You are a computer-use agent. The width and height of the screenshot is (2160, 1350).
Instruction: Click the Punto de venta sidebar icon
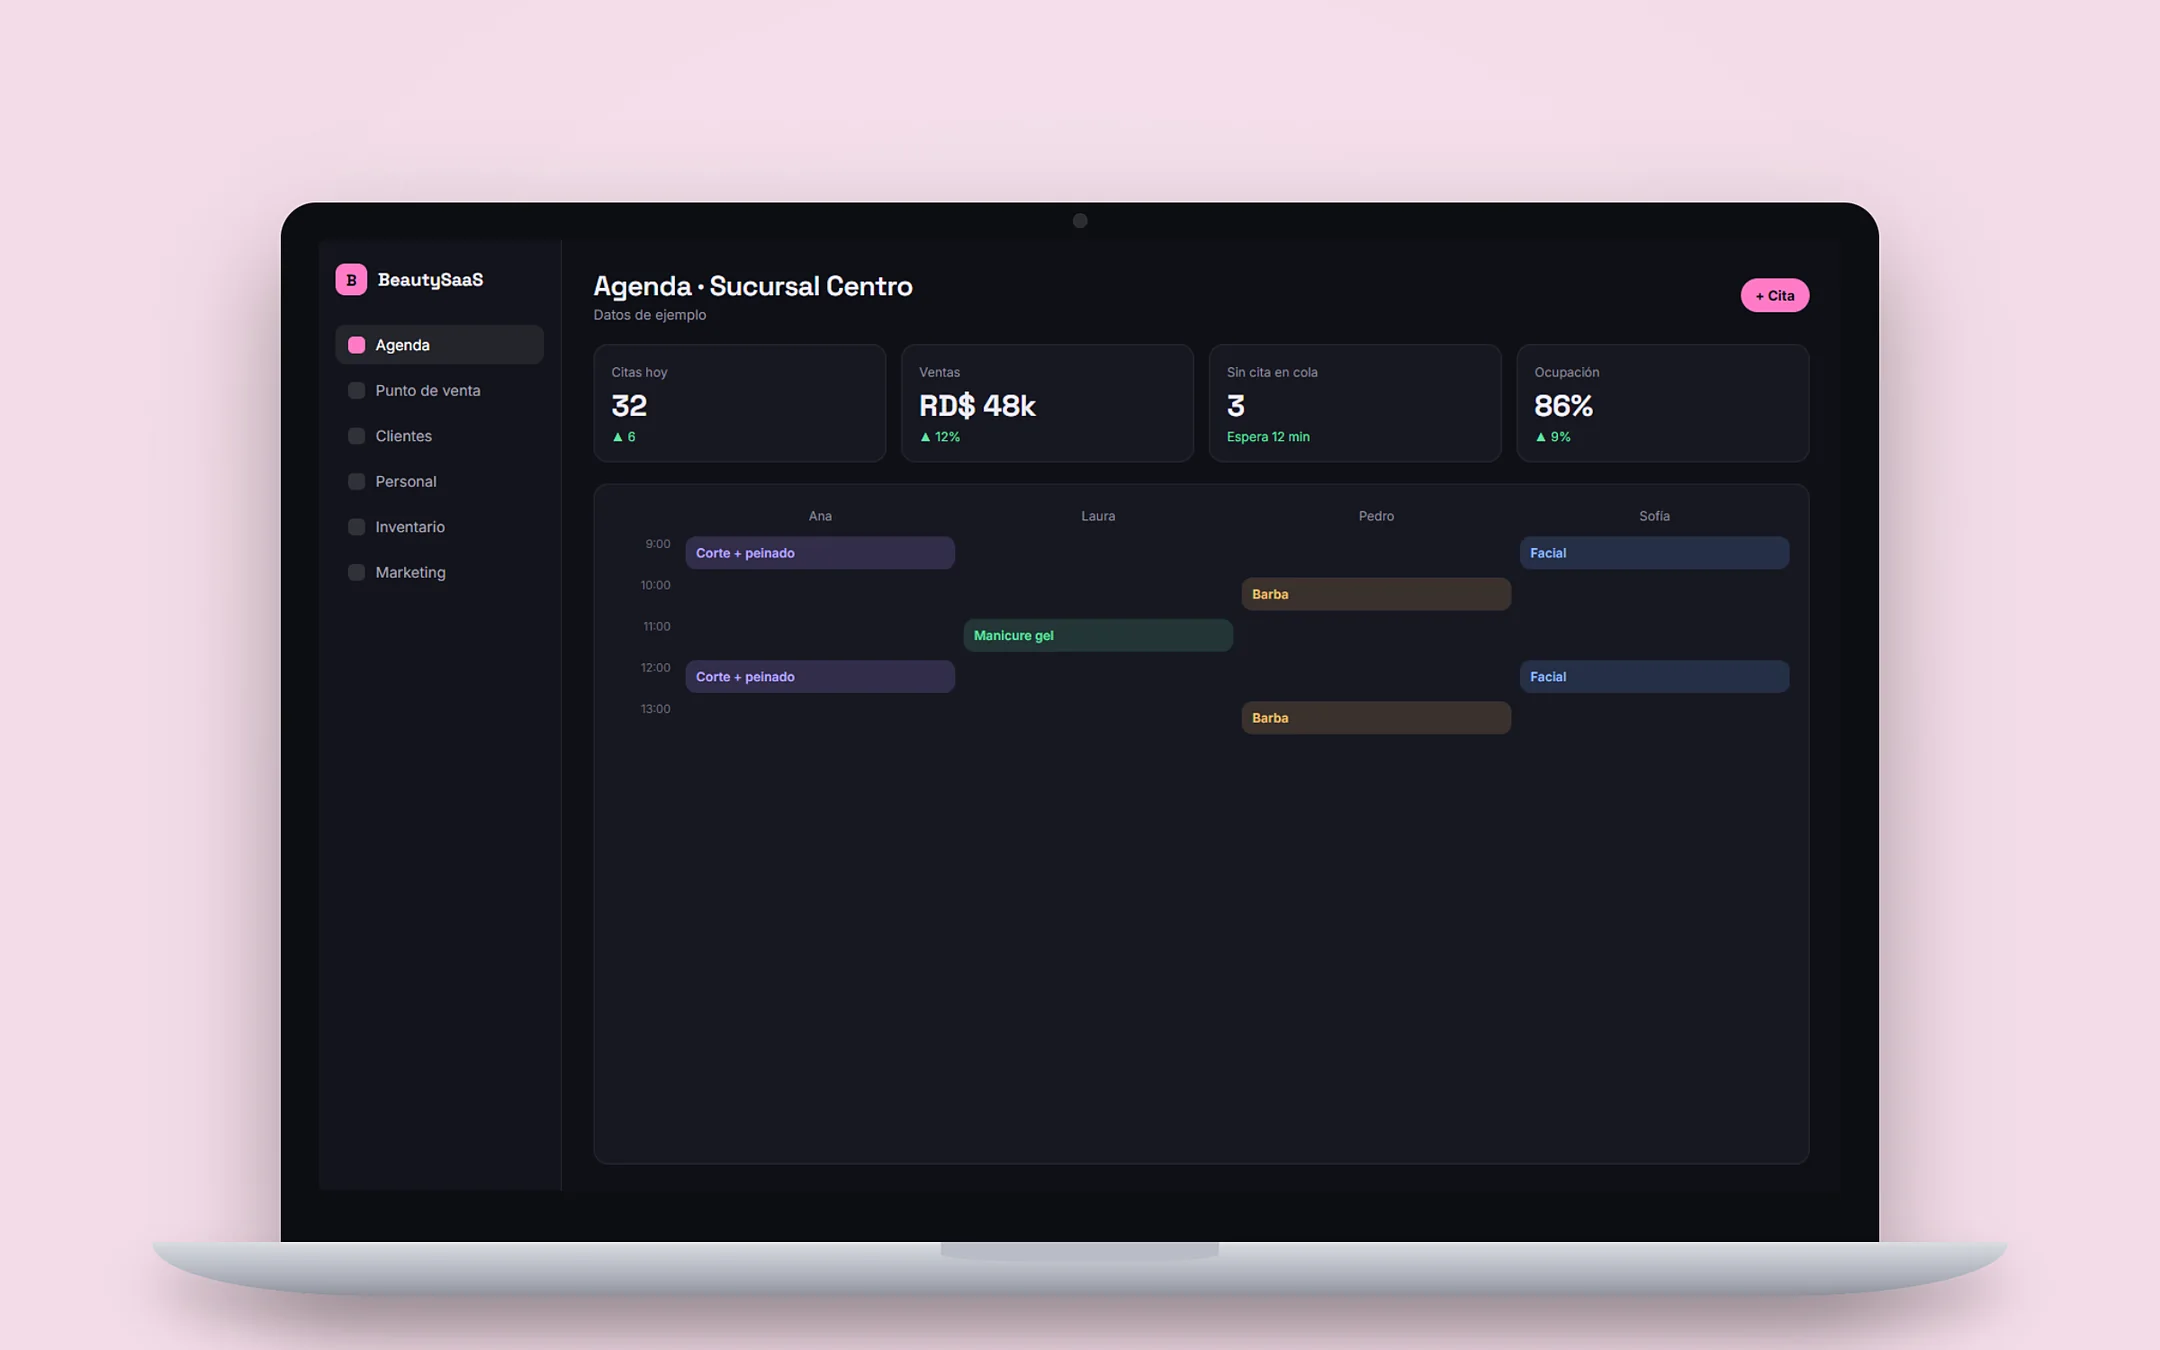pos(356,390)
